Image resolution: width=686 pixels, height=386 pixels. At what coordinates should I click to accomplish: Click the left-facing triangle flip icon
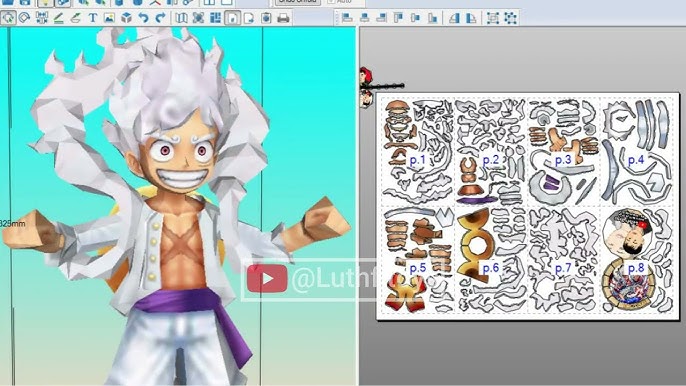(x=455, y=18)
